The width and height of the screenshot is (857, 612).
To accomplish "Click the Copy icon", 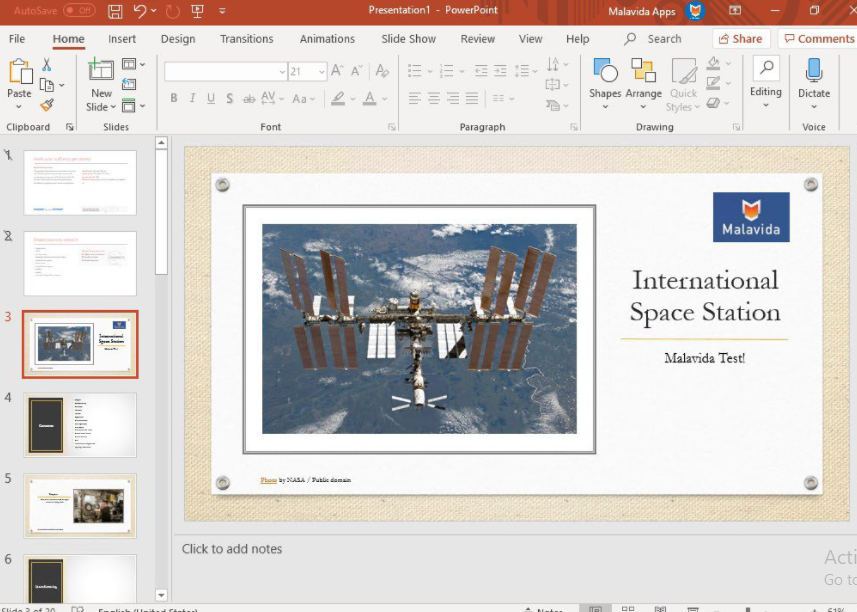I will [x=47, y=85].
